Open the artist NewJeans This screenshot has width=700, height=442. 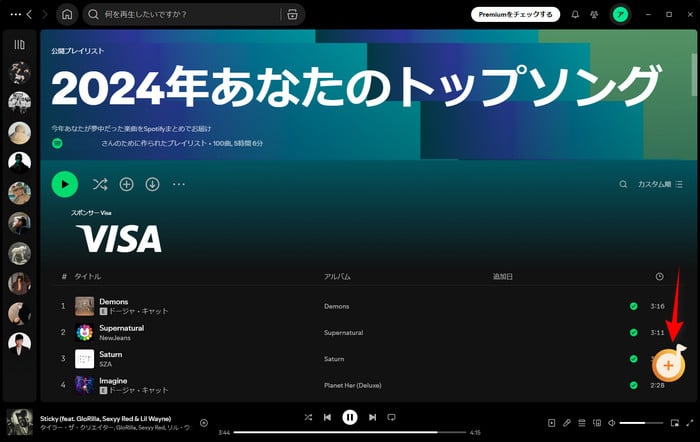[115, 338]
